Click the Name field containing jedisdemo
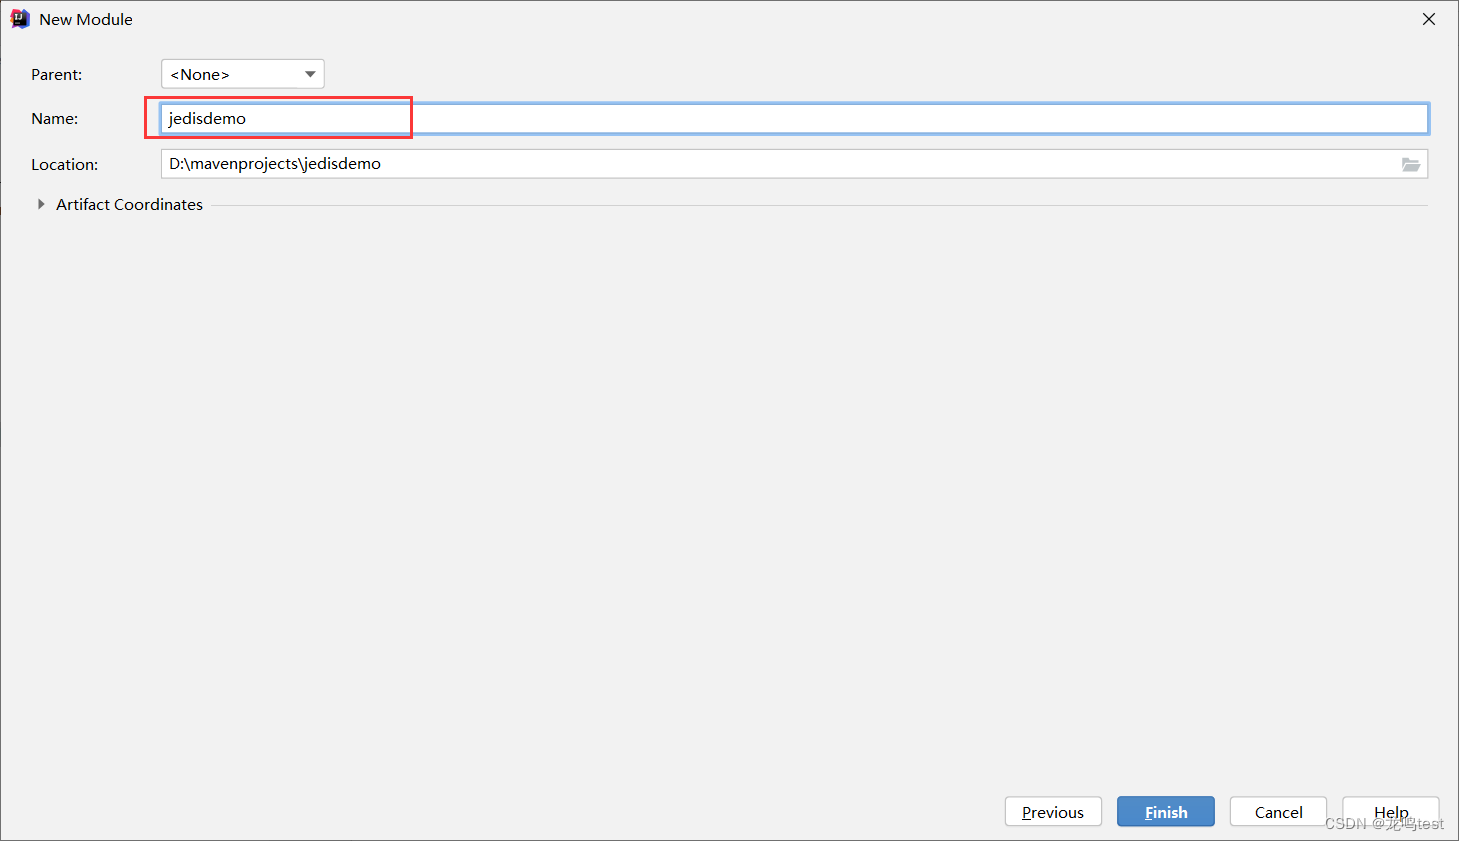Viewport: 1459px width, 841px height. click(x=794, y=118)
